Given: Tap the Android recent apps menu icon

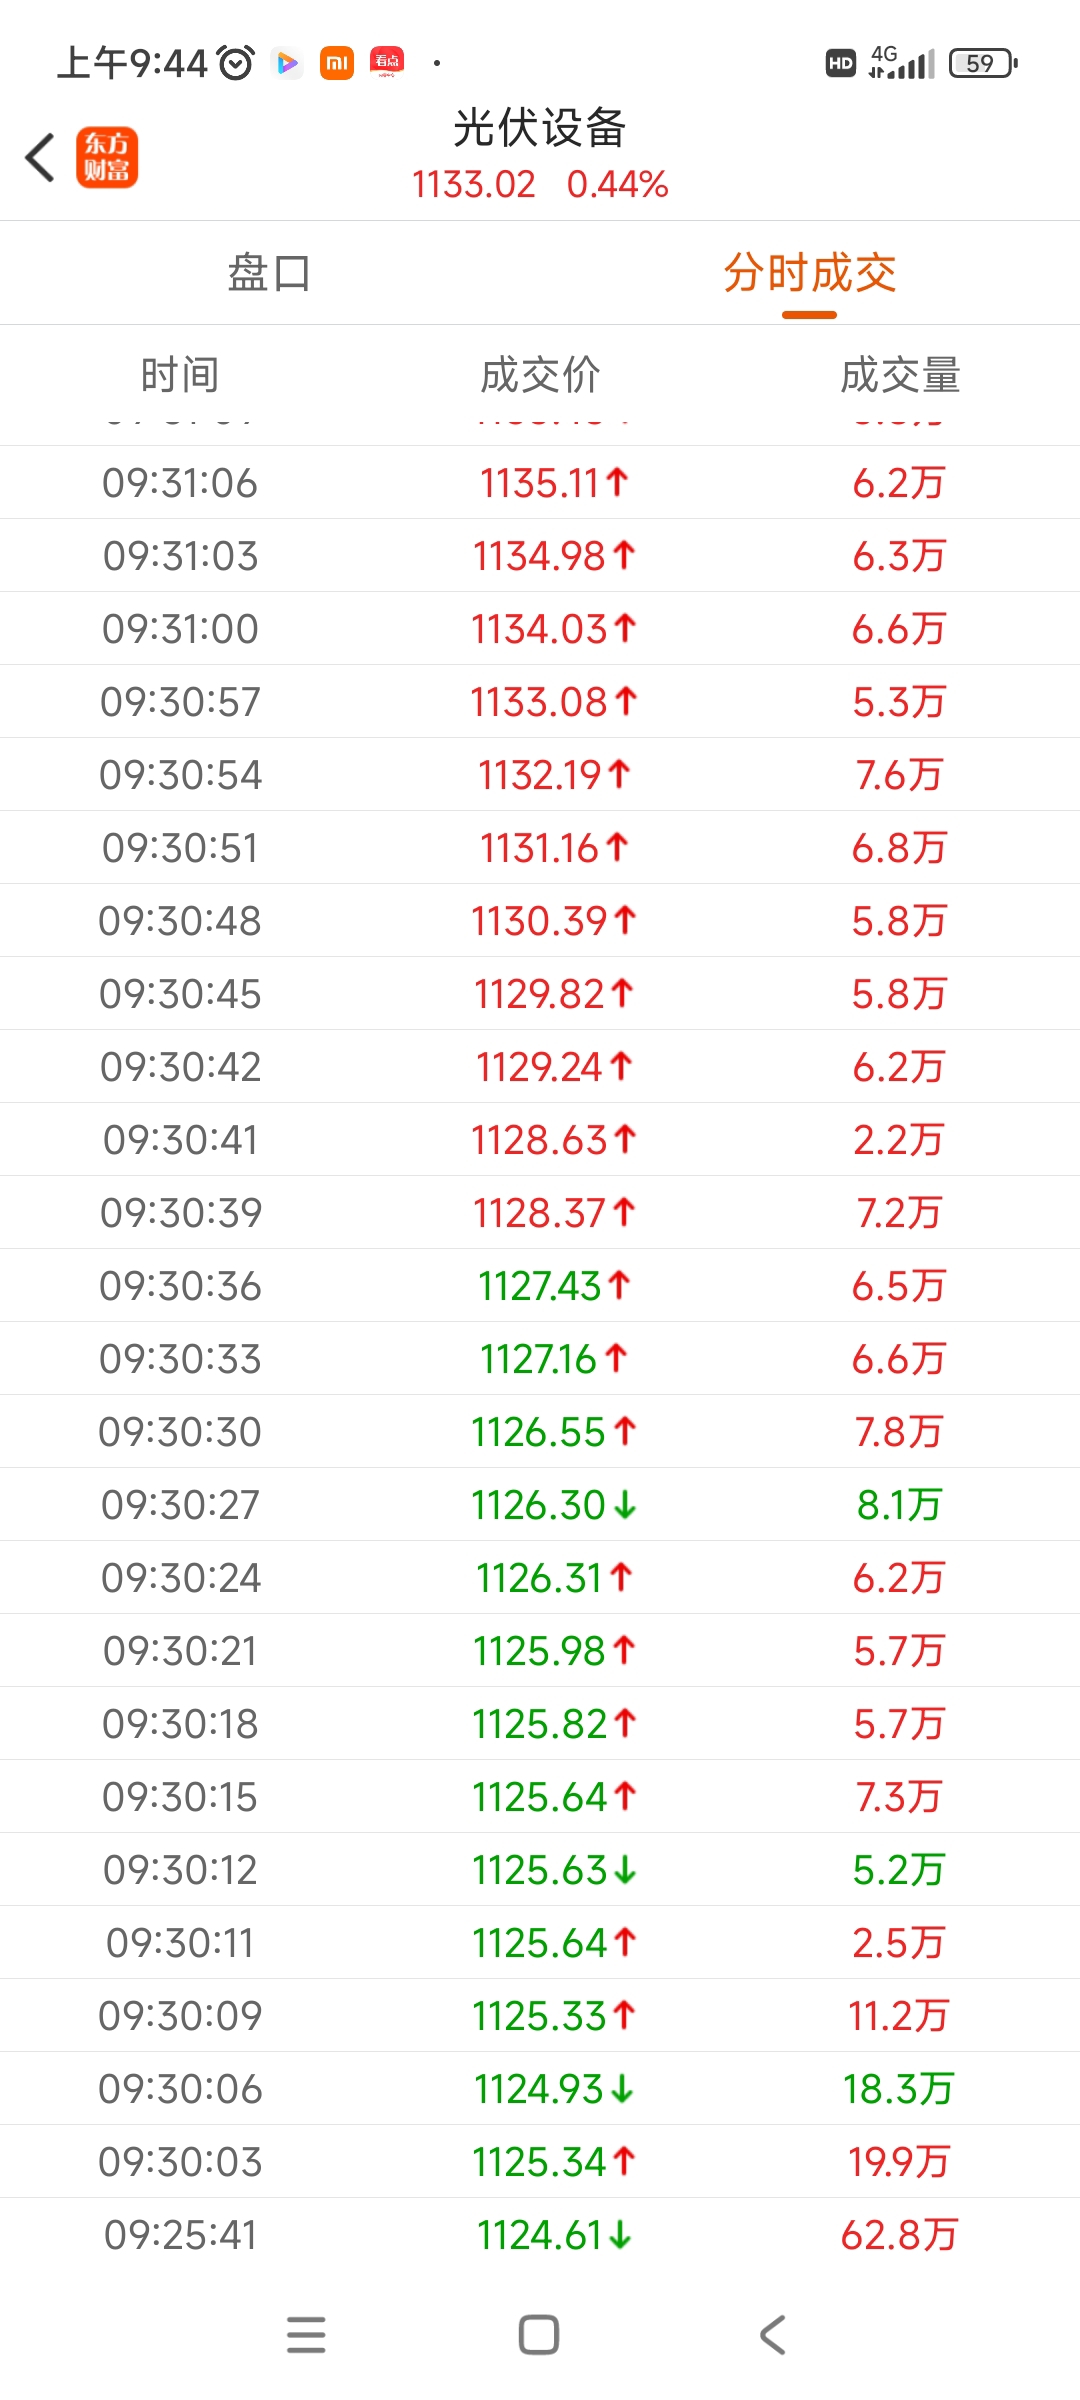Looking at the screenshot, I should coord(306,2335).
